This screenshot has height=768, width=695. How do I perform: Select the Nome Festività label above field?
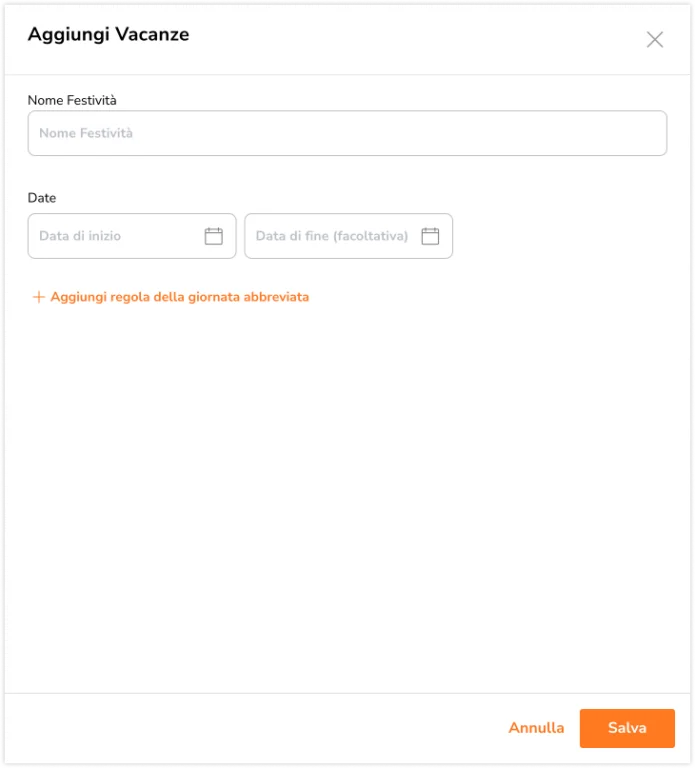[x=72, y=100]
